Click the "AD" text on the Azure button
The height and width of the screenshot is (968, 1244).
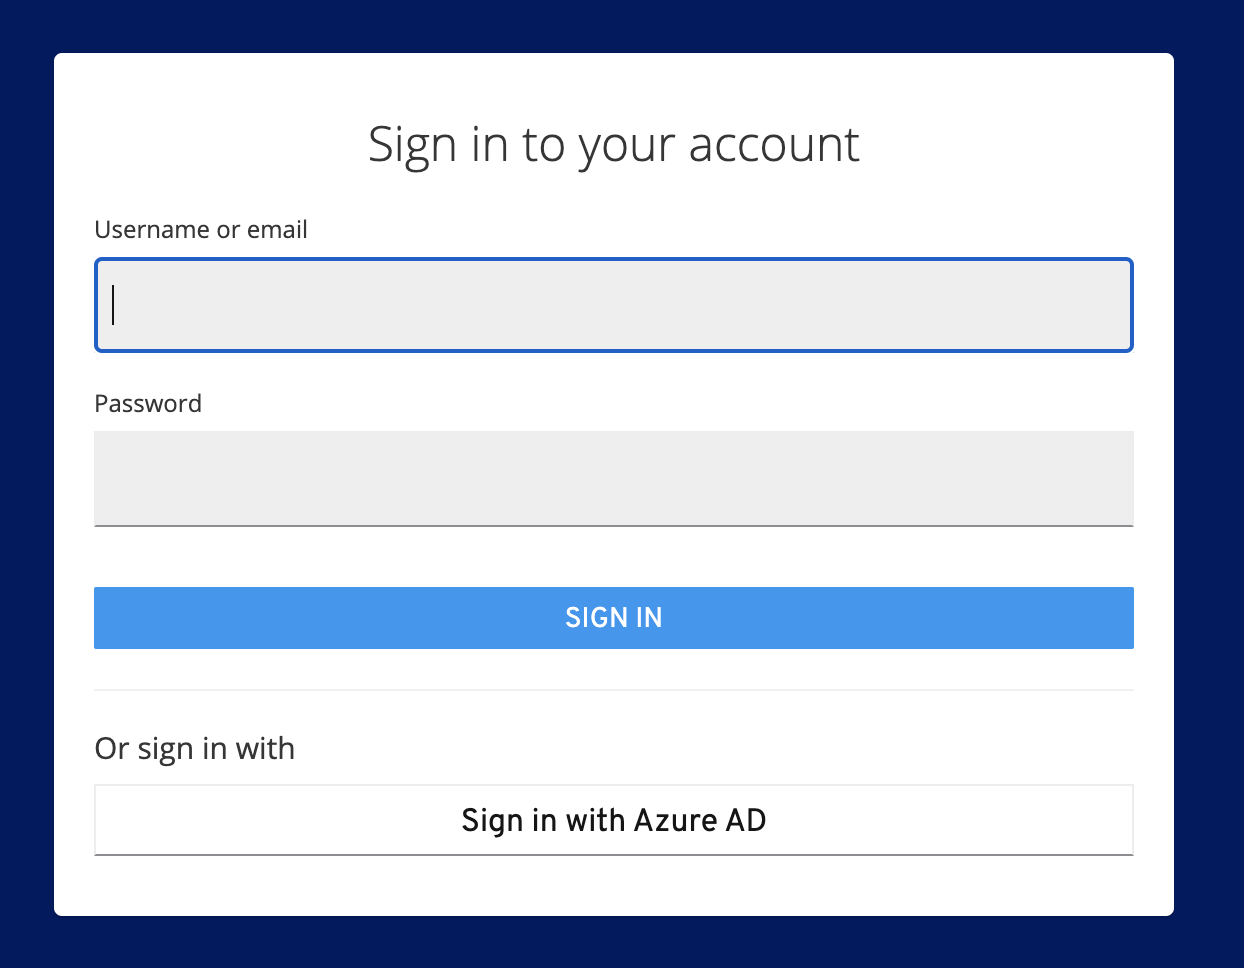point(746,820)
